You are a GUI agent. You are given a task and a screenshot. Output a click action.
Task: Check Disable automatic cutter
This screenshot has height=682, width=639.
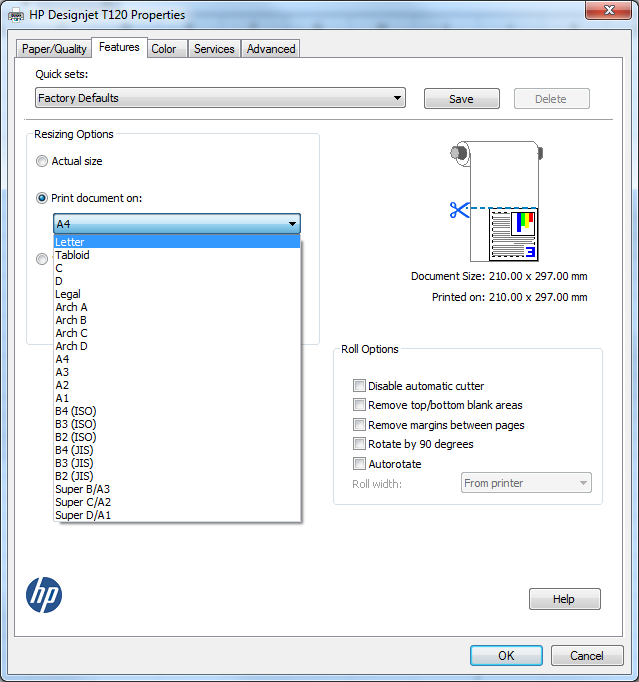(359, 386)
